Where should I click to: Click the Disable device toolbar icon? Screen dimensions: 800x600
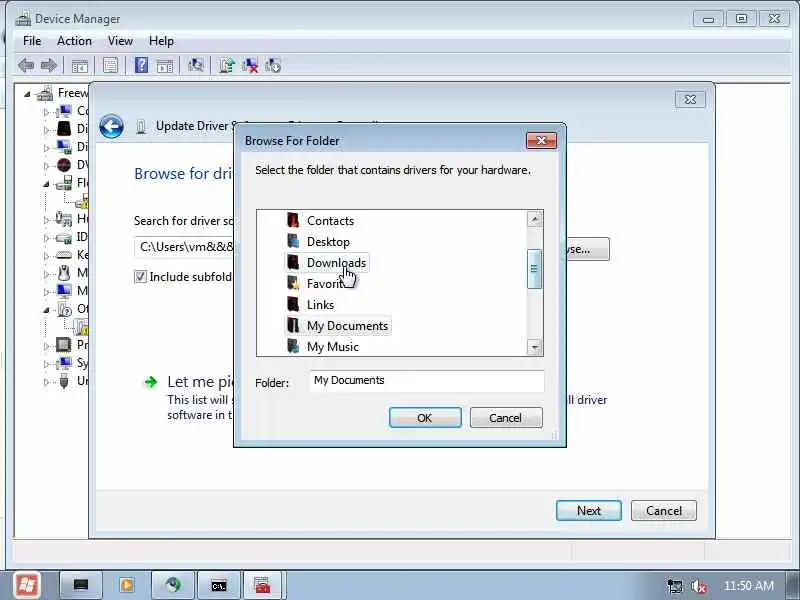click(273, 65)
